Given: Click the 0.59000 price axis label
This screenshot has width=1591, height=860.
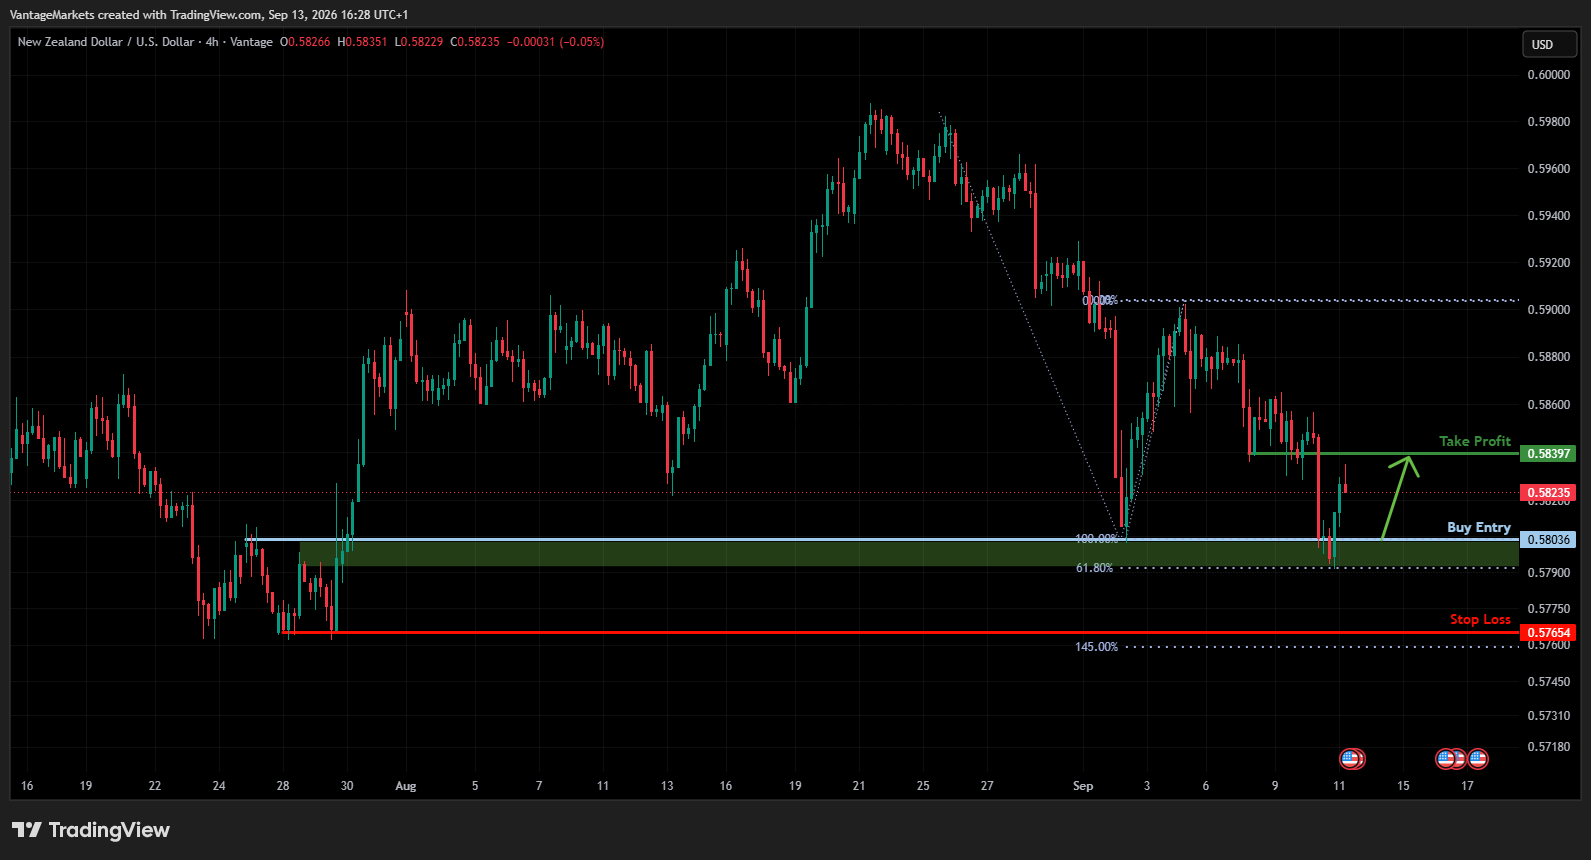Looking at the screenshot, I should [x=1548, y=310].
